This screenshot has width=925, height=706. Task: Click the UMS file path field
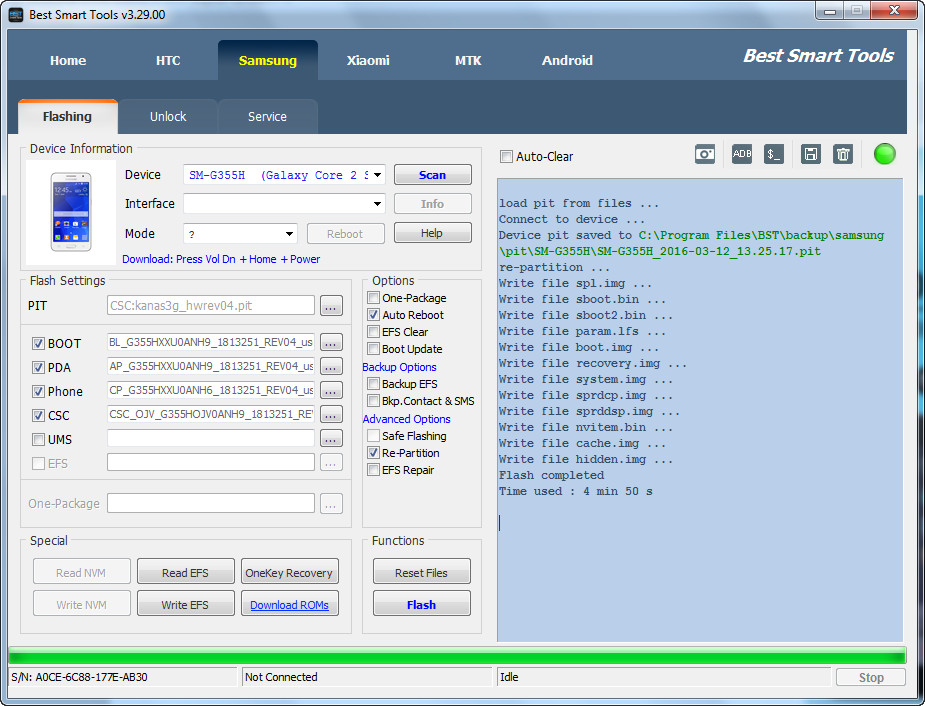(x=211, y=438)
